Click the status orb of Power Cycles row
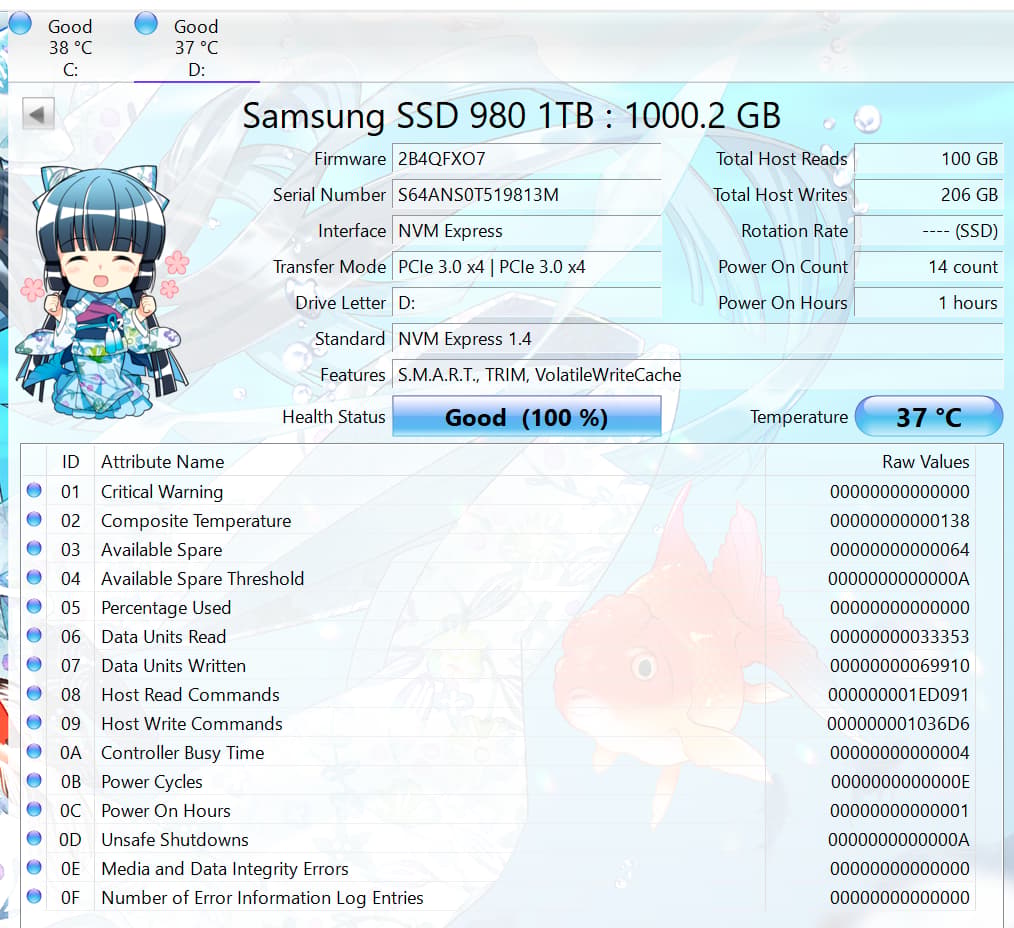 tap(34, 781)
